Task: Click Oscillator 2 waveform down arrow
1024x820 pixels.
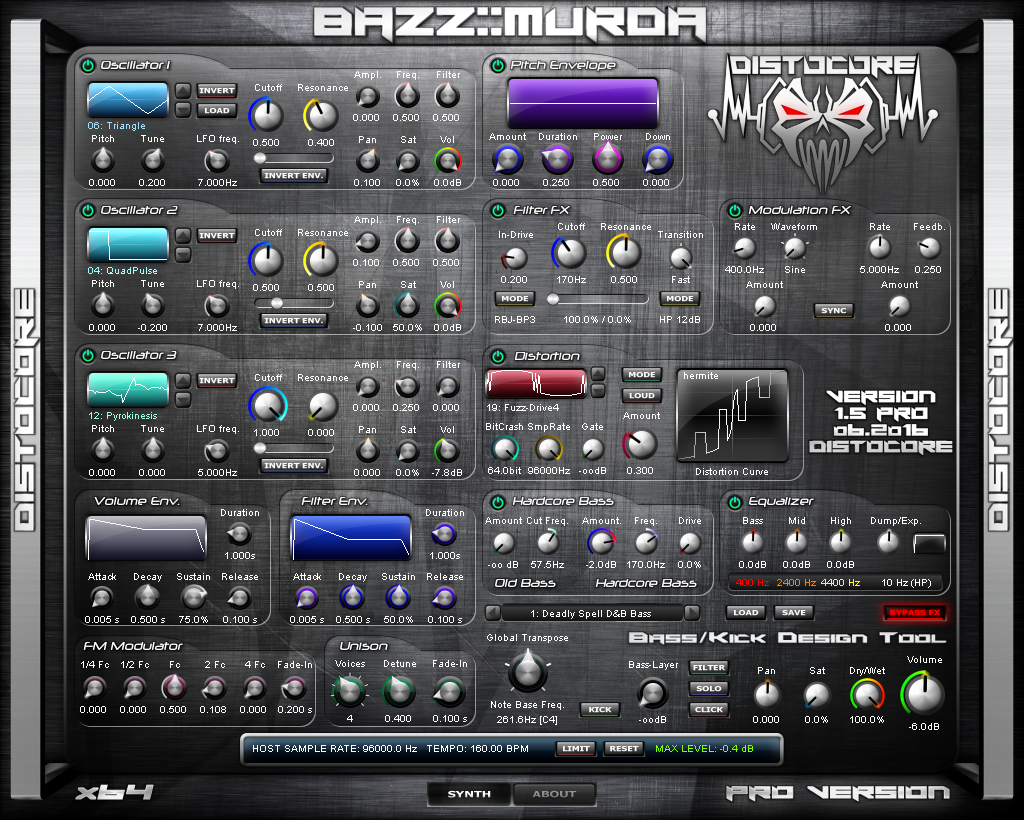Action: pyautogui.click(x=183, y=254)
